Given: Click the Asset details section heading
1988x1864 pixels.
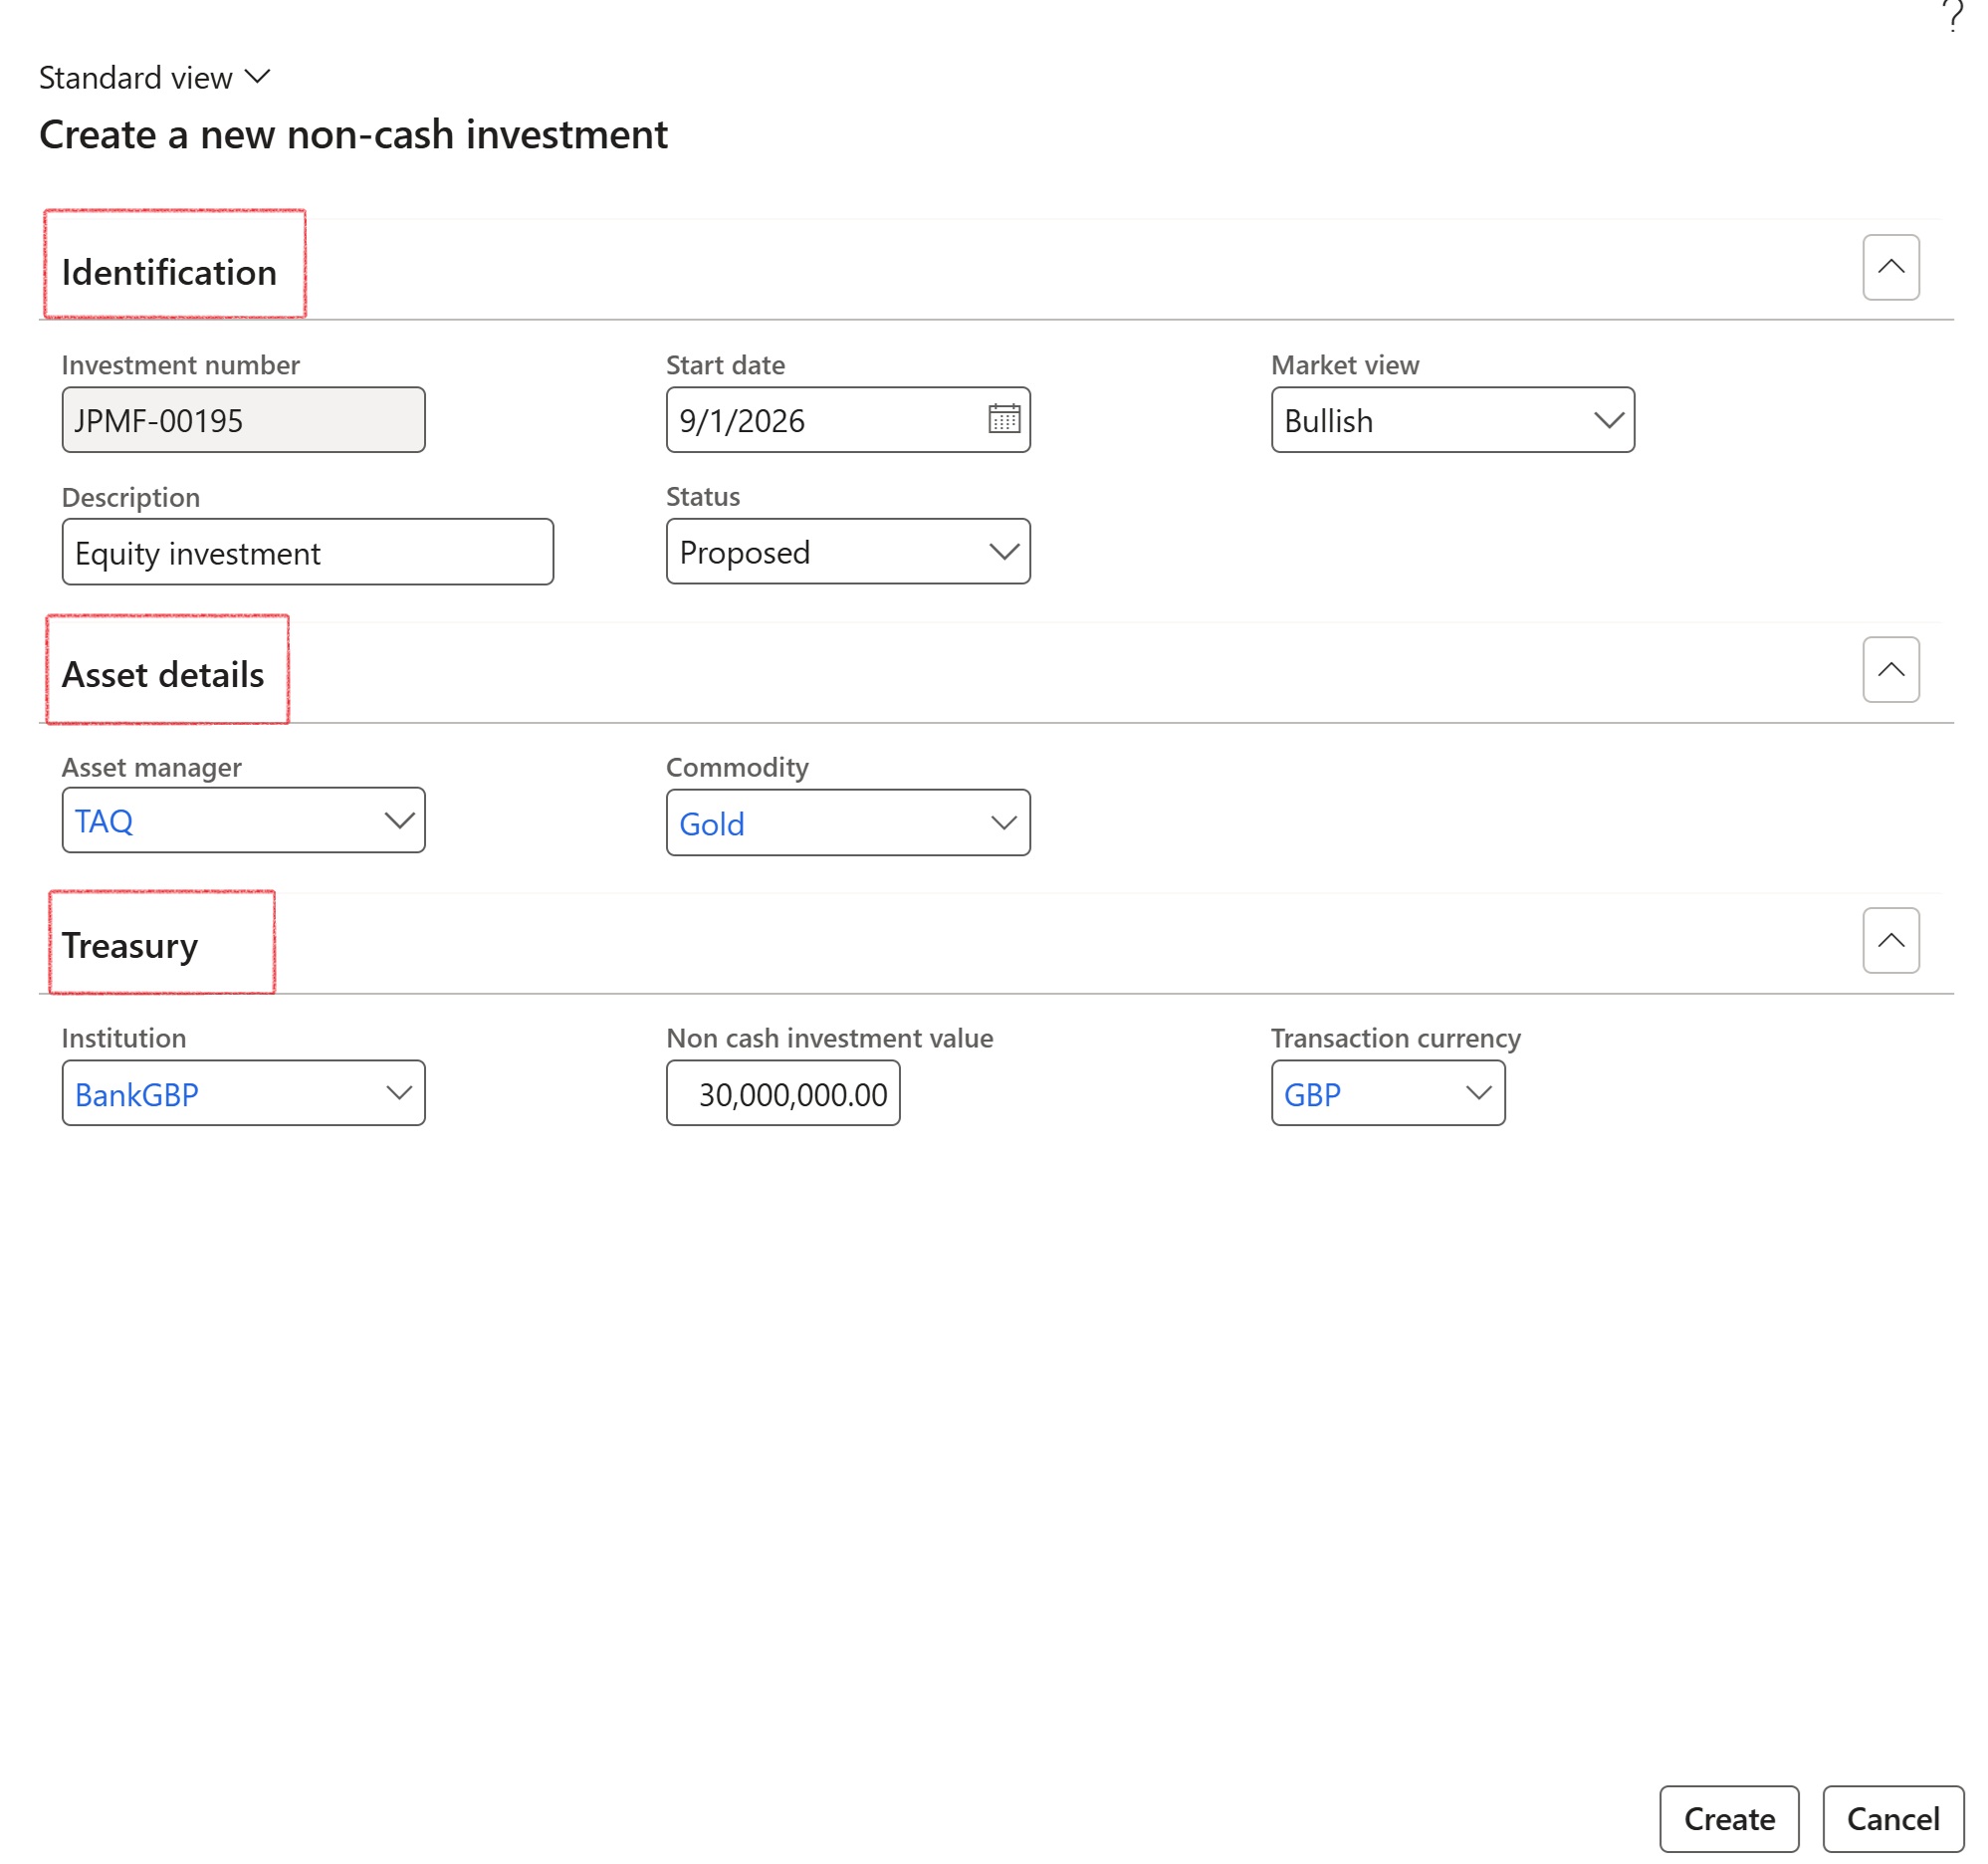Looking at the screenshot, I should tap(163, 675).
